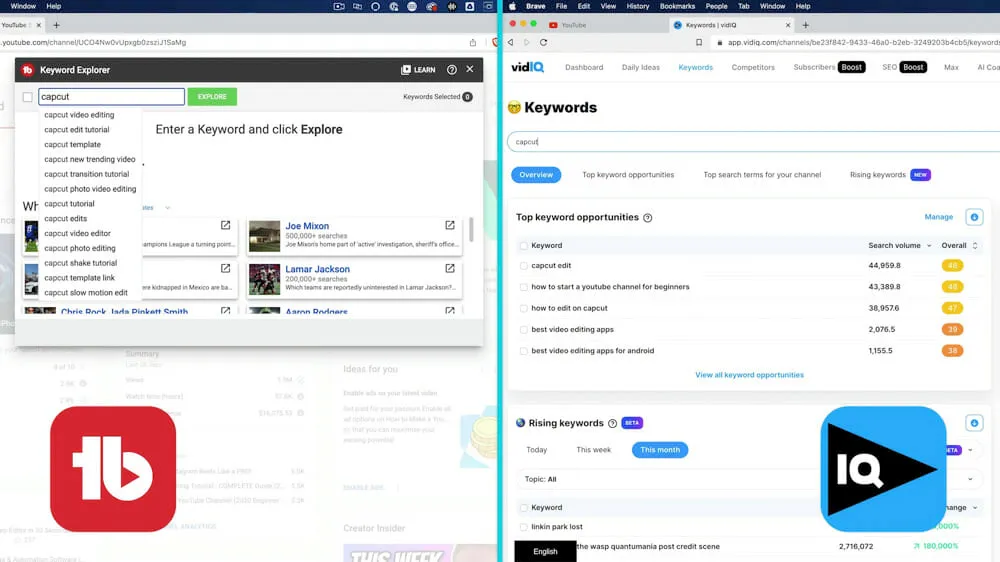Open View all keyword opportunities link
The height and width of the screenshot is (562, 1000).
[749, 375]
